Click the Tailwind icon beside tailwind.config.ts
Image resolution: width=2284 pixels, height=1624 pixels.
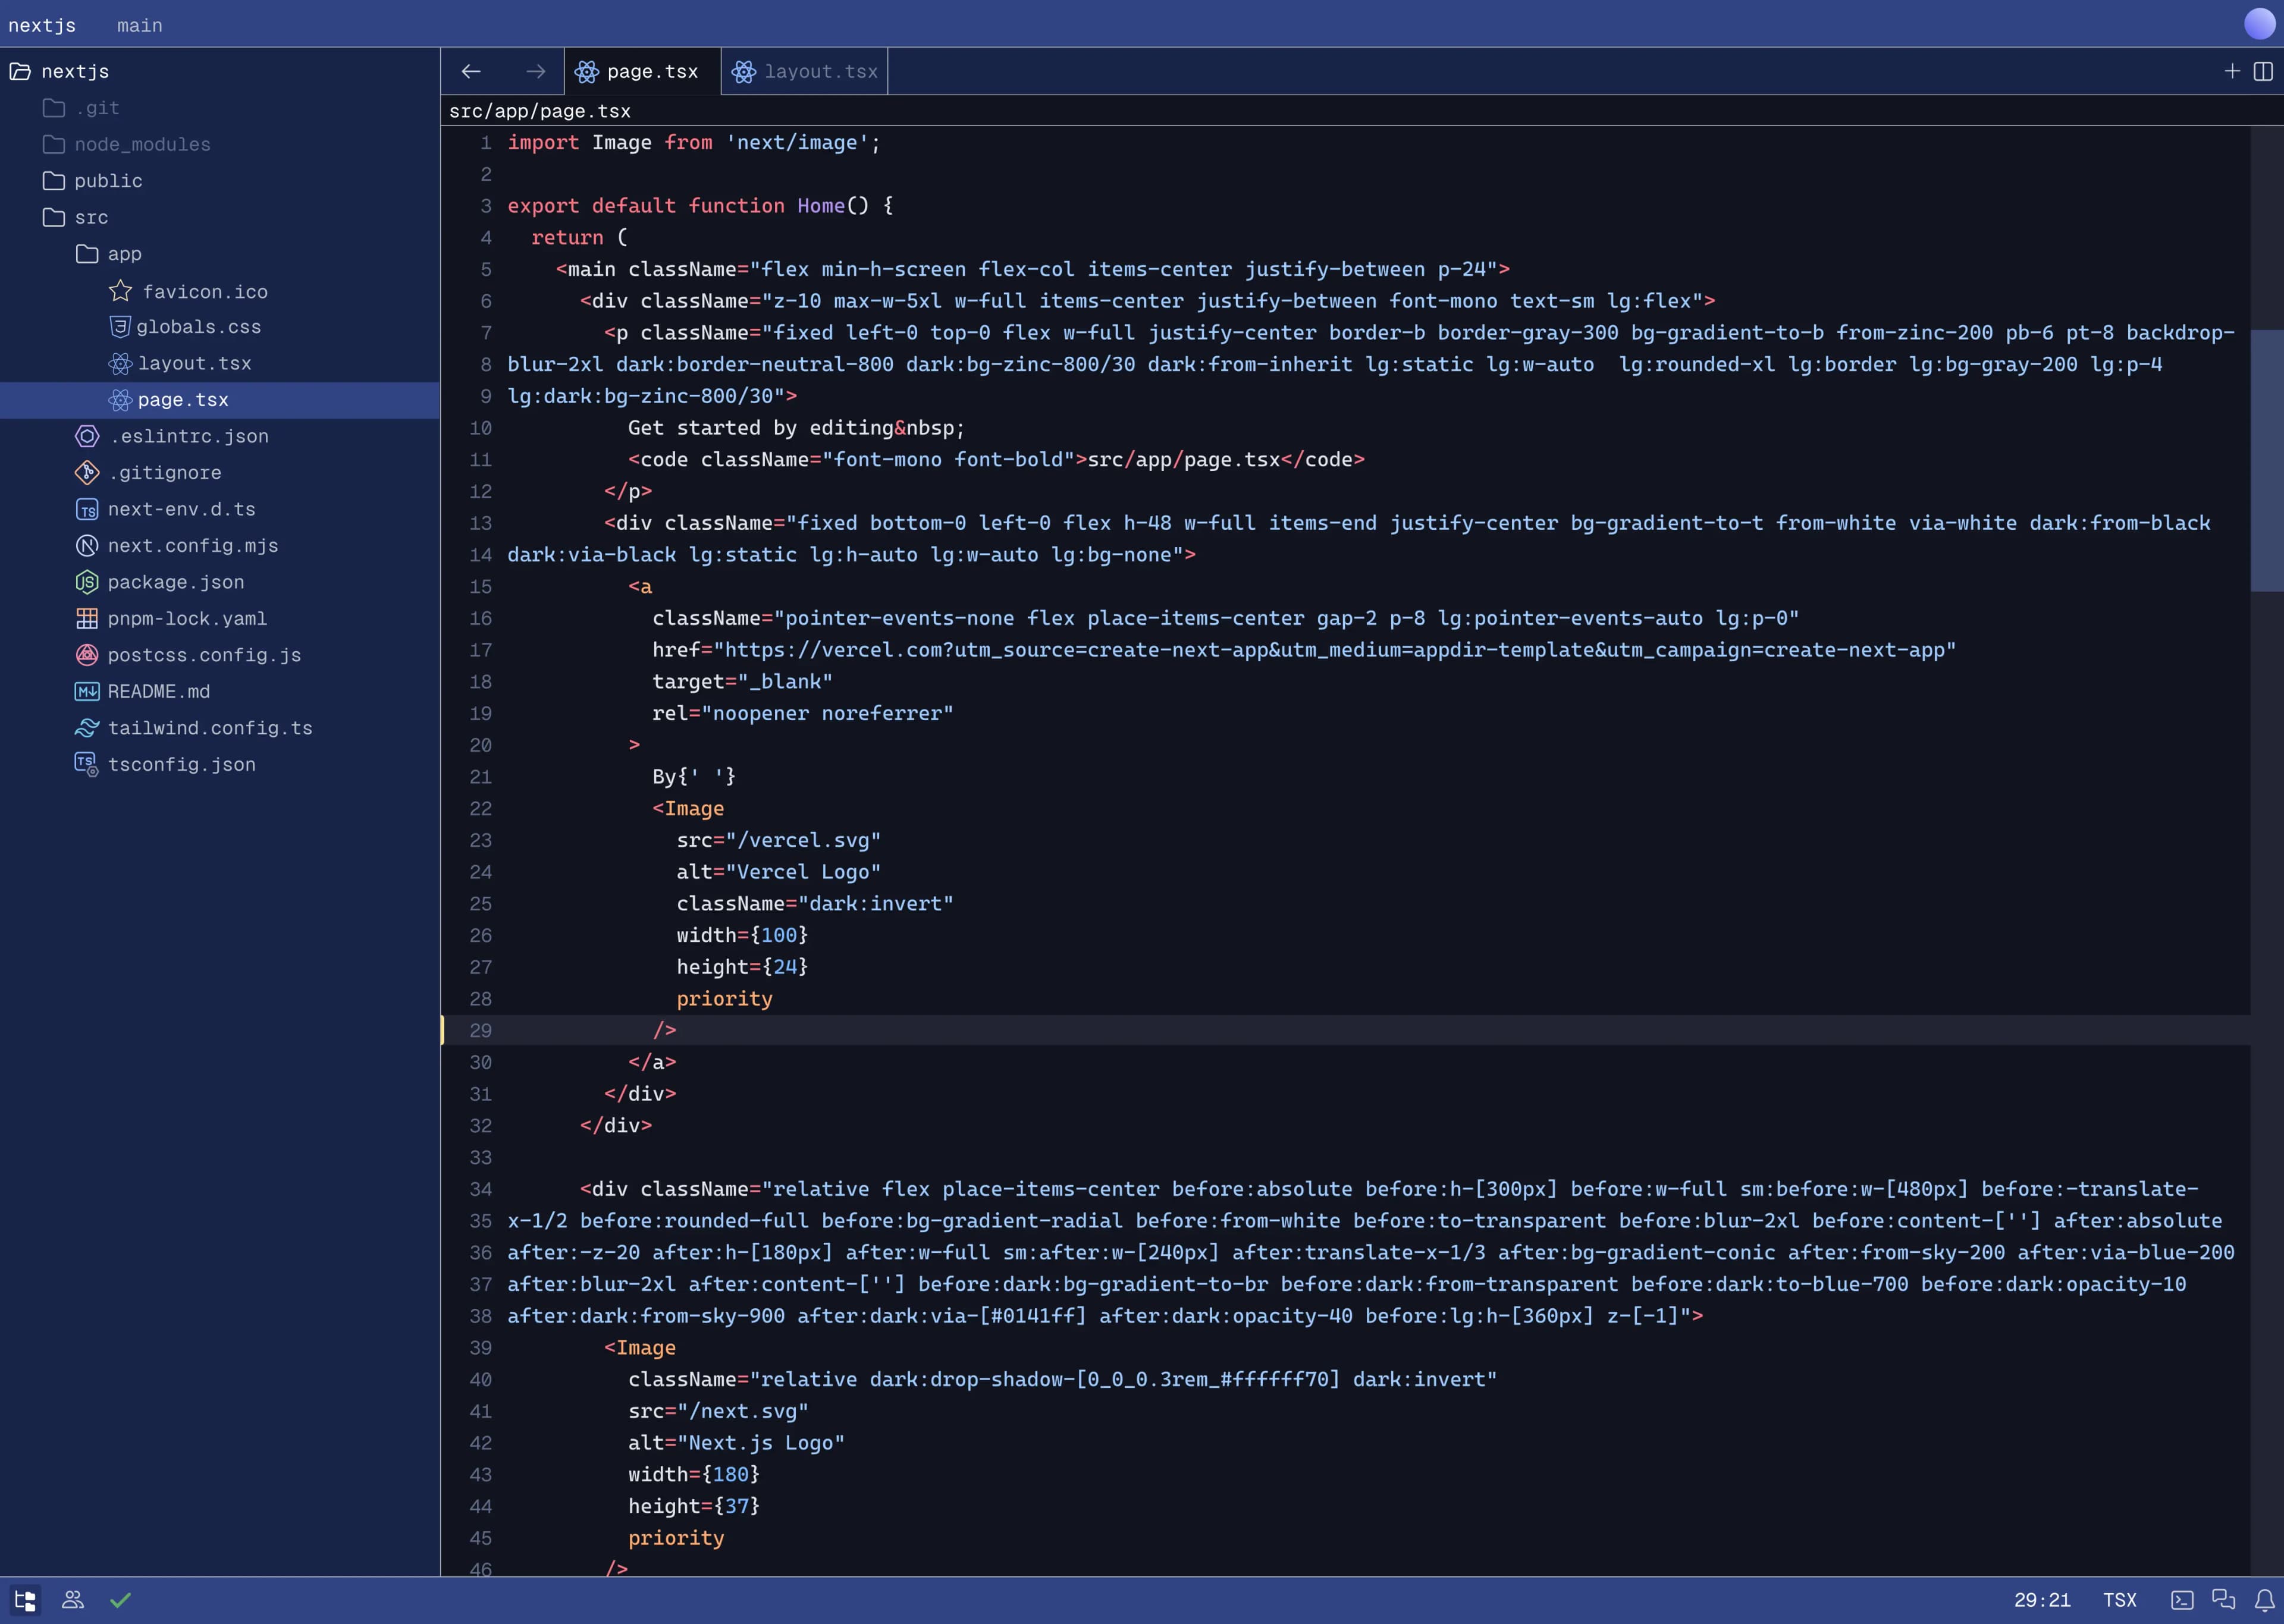point(87,728)
